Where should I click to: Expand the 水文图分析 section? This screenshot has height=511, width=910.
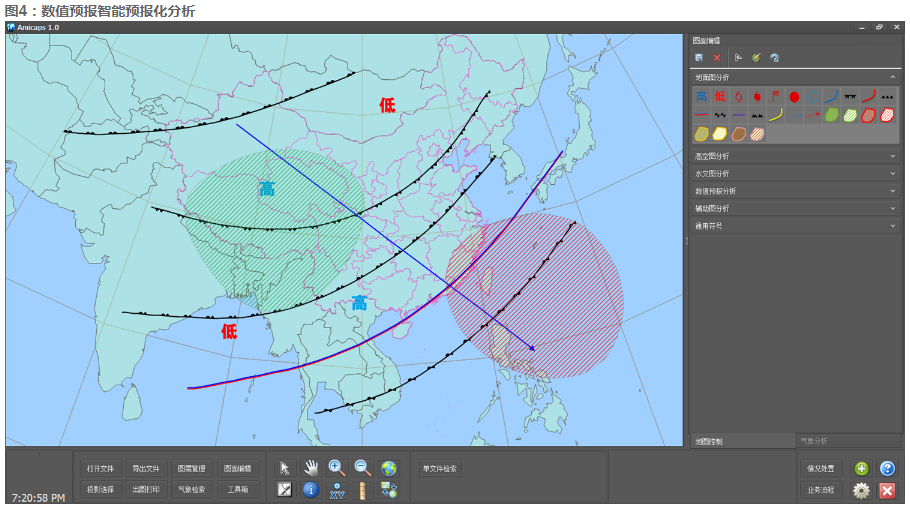click(x=795, y=174)
